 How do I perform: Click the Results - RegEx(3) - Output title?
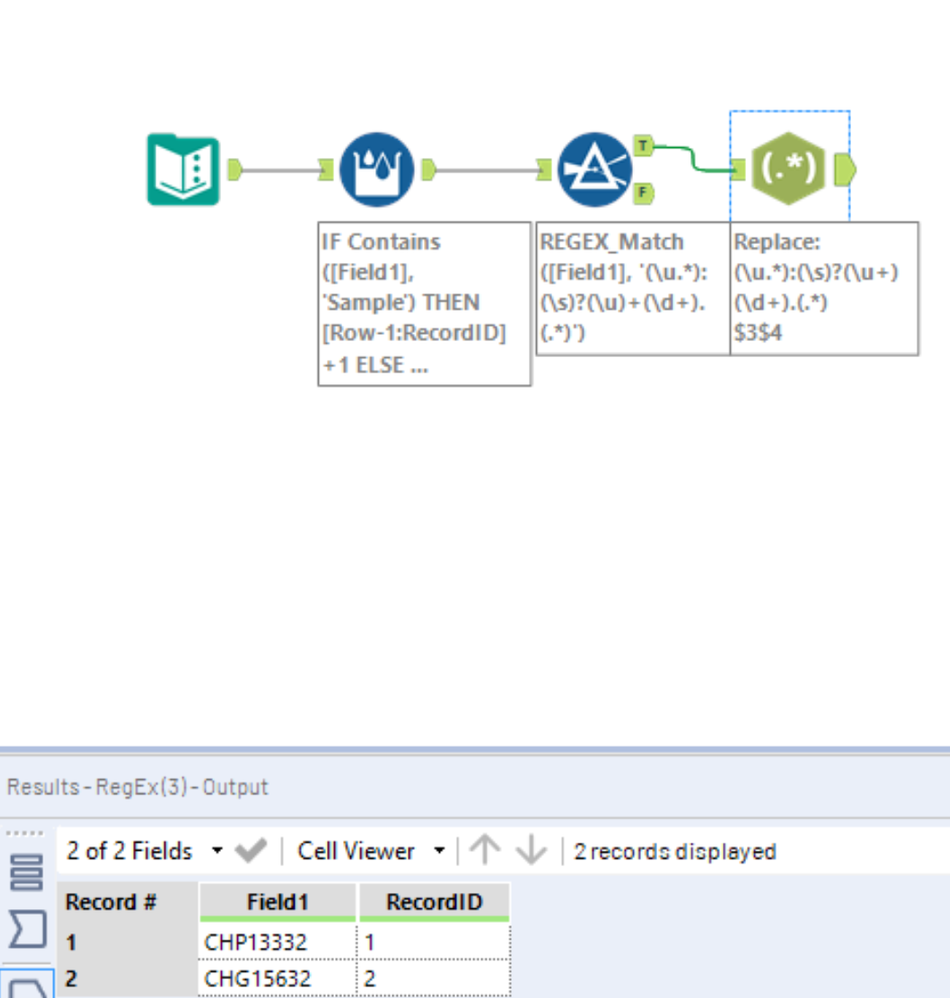tap(137, 787)
